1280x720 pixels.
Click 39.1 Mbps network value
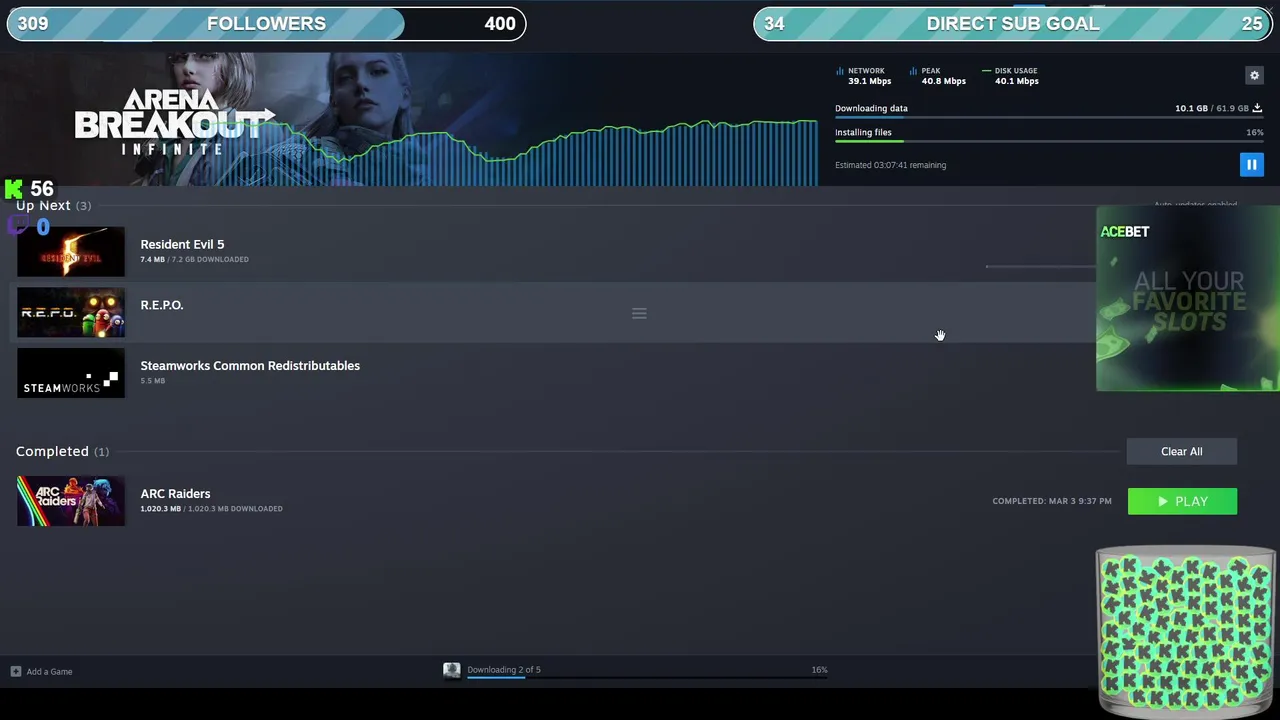[x=869, y=81]
